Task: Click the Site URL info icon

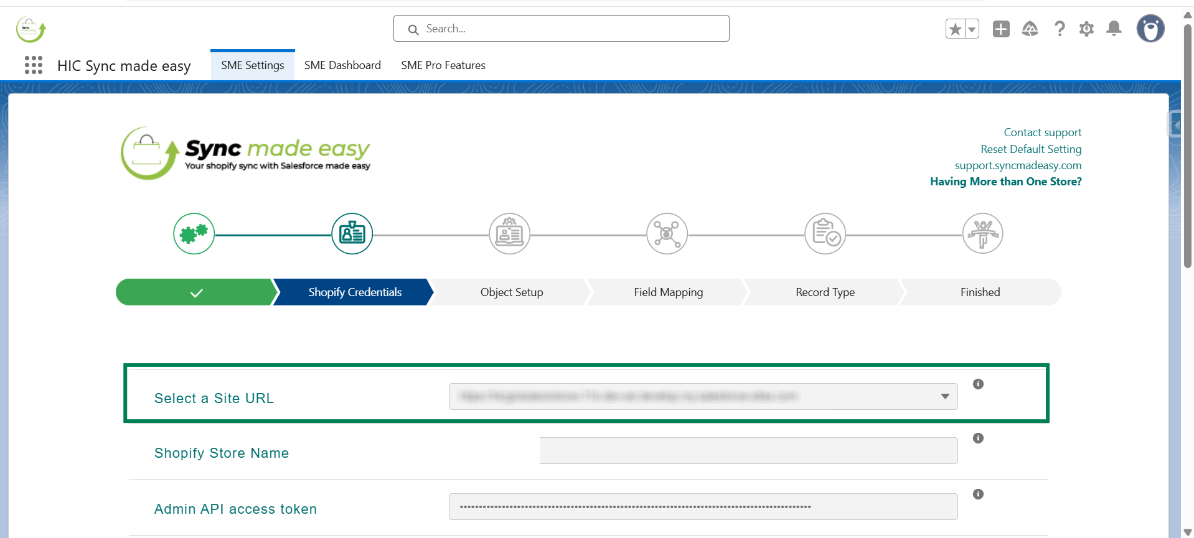Action: click(x=979, y=384)
